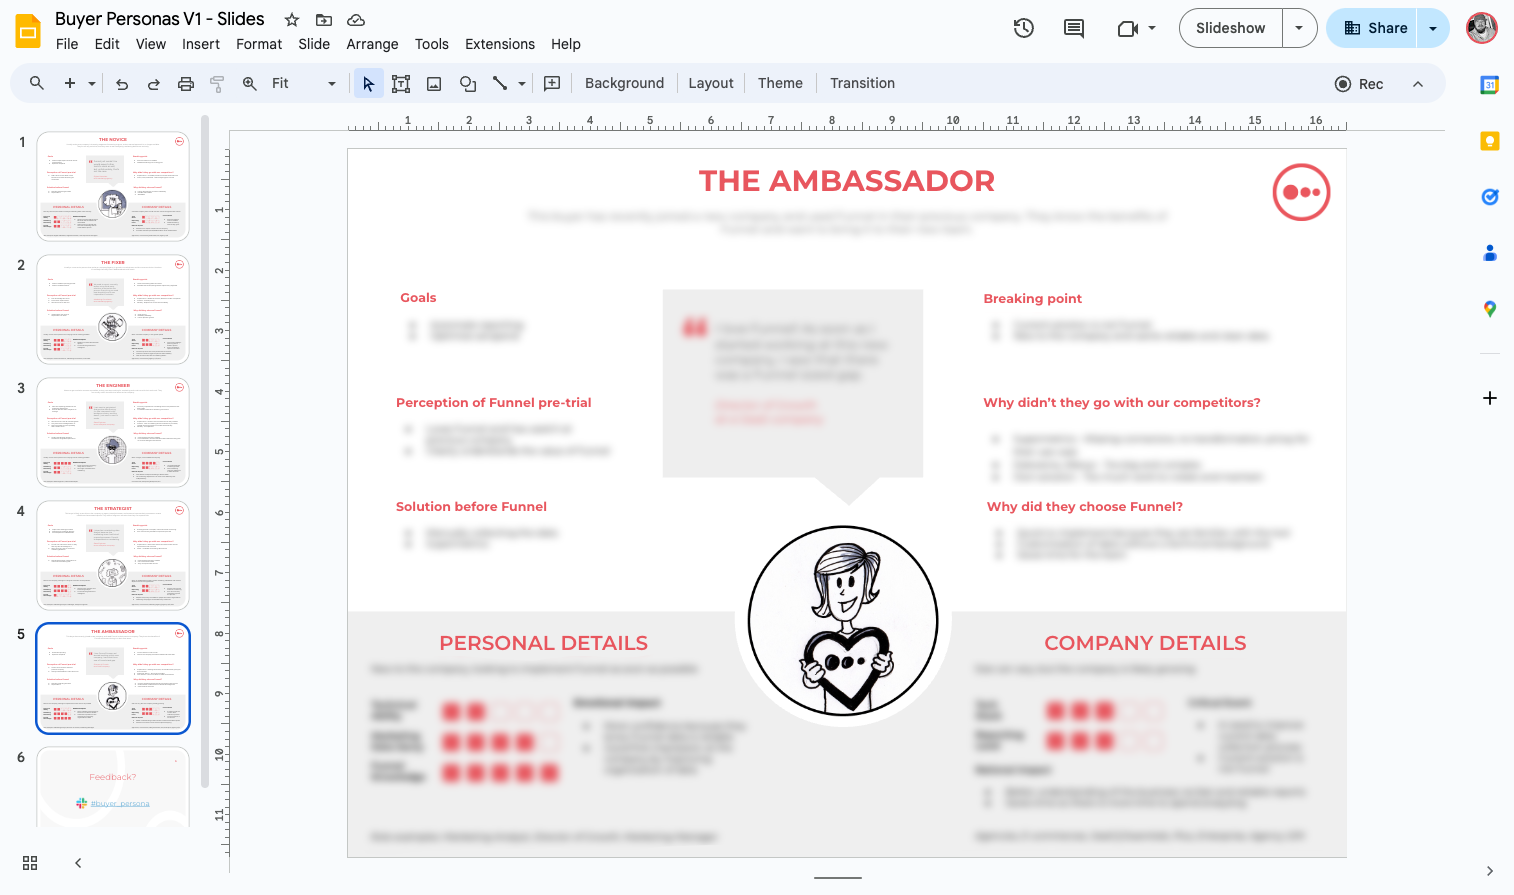Open the Transition panel
This screenshot has height=895, width=1514.
pyautogui.click(x=862, y=84)
